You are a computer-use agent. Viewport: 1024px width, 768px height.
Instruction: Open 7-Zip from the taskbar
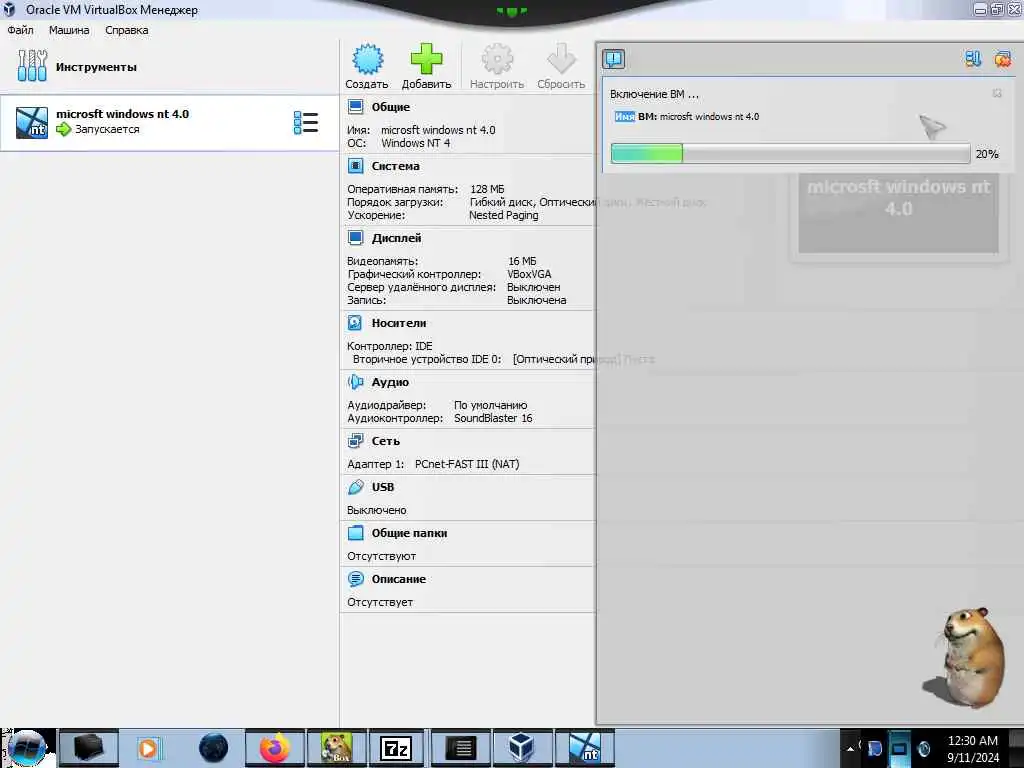click(x=396, y=748)
